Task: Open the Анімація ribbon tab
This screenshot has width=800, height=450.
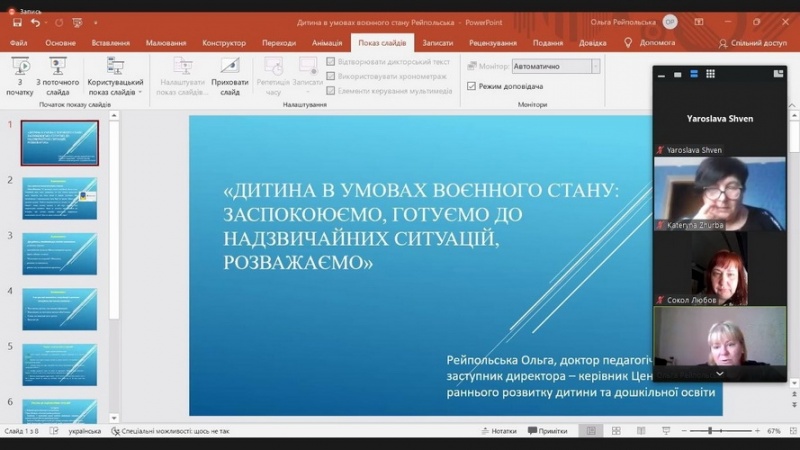Action: click(326, 43)
